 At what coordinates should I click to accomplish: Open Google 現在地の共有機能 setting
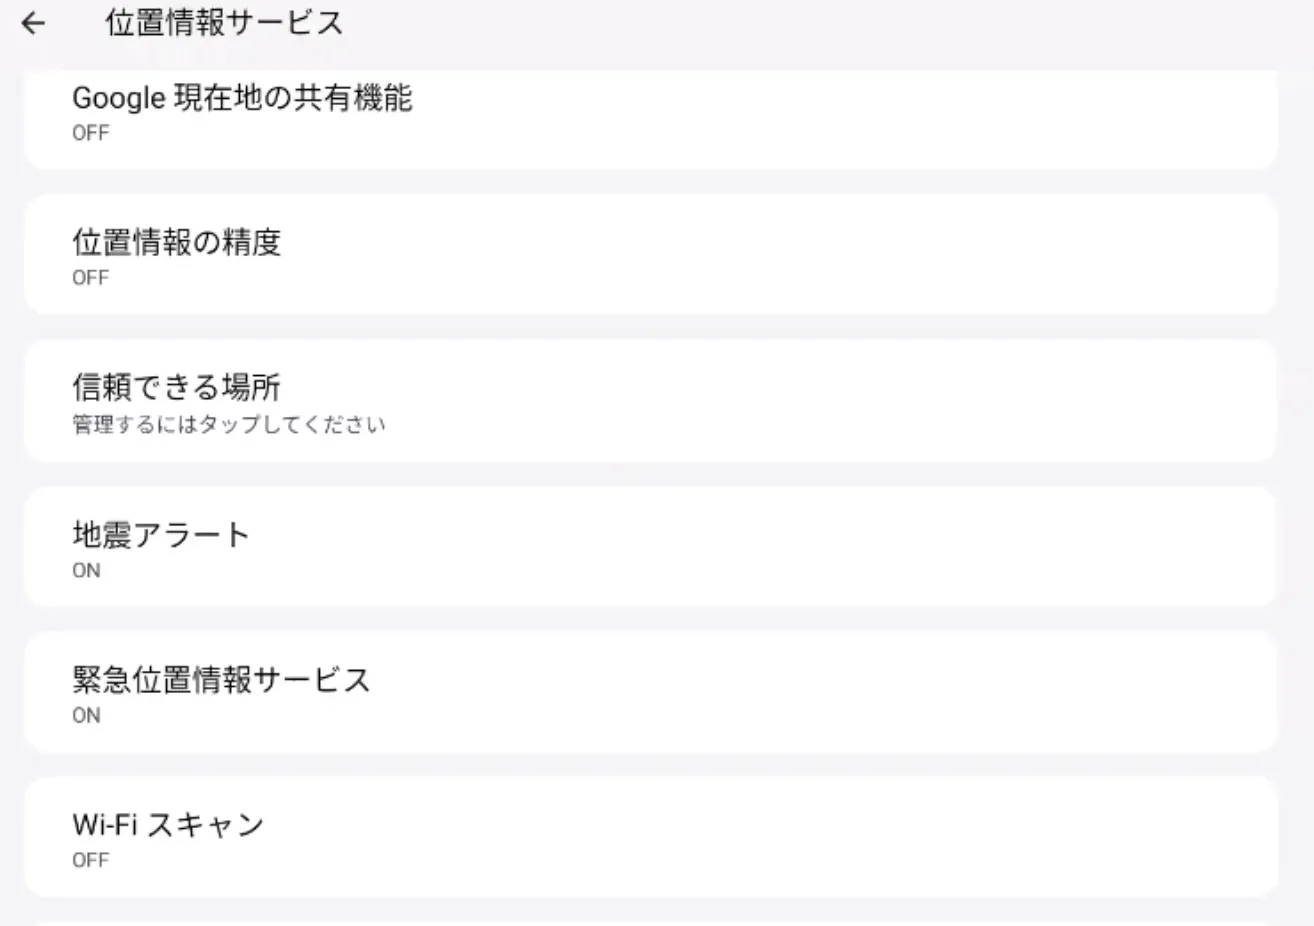[242, 98]
